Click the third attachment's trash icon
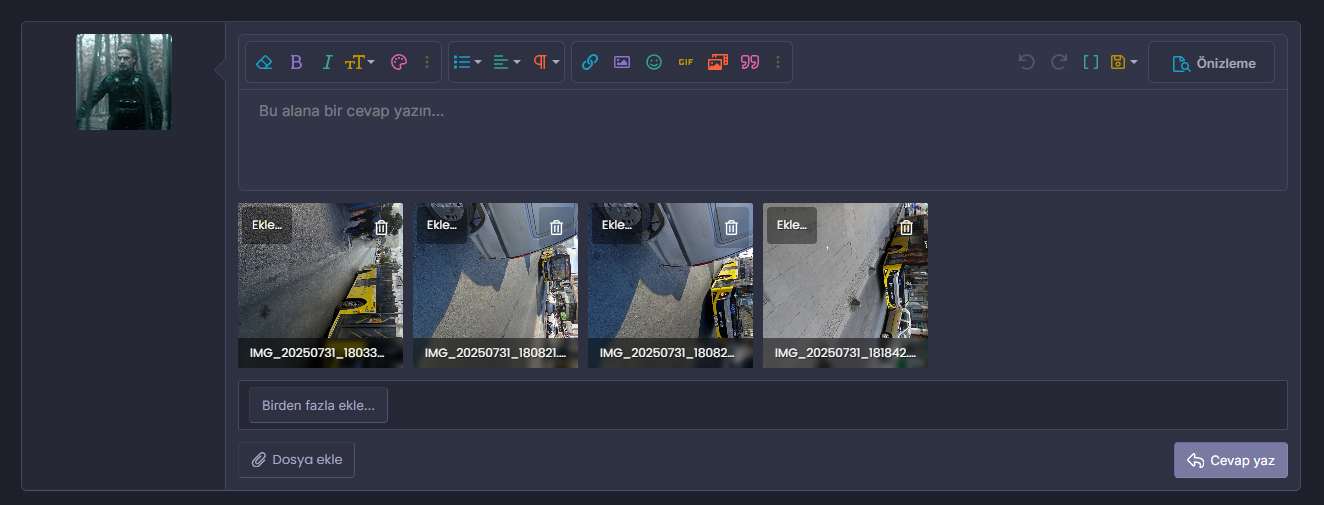1324x505 pixels. pyautogui.click(x=731, y=227)
